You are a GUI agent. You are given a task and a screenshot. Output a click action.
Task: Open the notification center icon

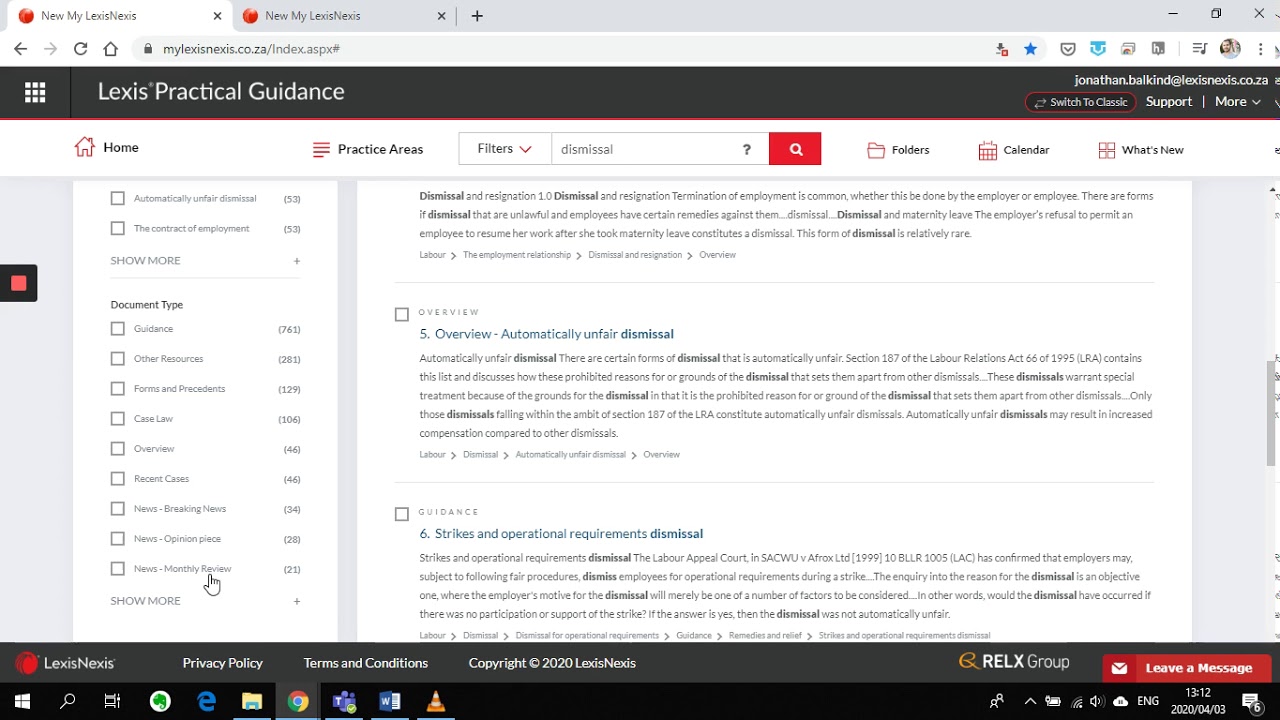coord(1251,702)
